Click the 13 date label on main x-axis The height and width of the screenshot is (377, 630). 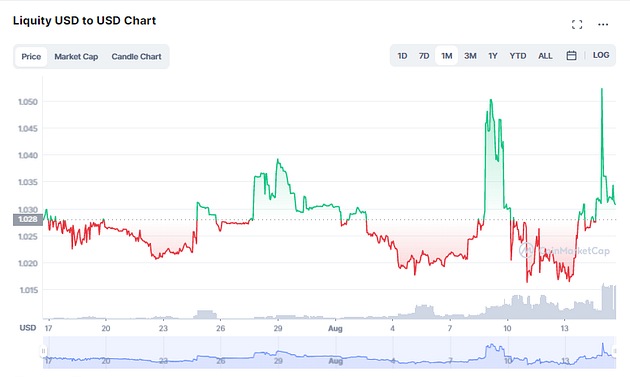click(565, 328)
